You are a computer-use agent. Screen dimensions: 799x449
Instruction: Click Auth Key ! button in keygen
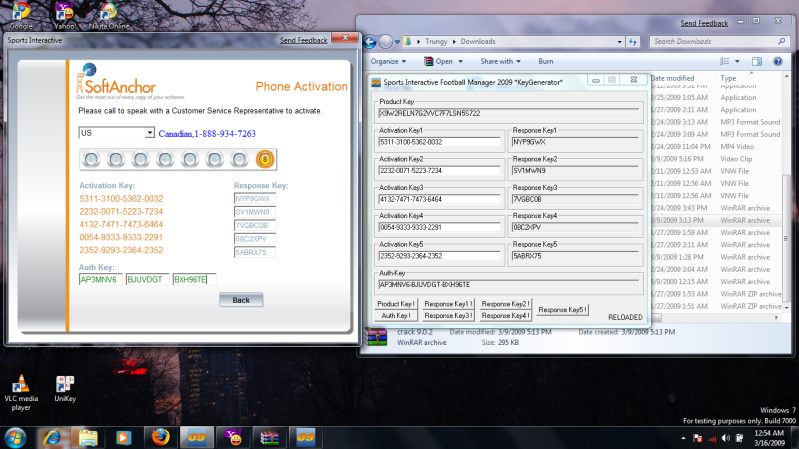click(396, 315)
